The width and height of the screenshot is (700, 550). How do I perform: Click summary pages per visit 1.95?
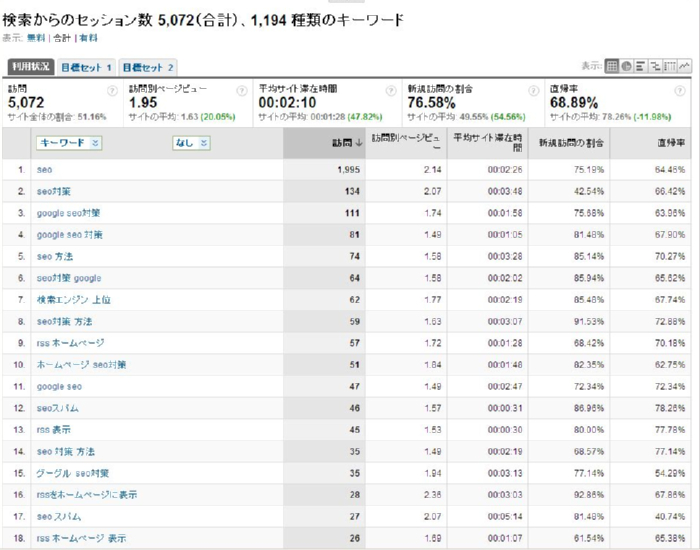pos(143,103)
